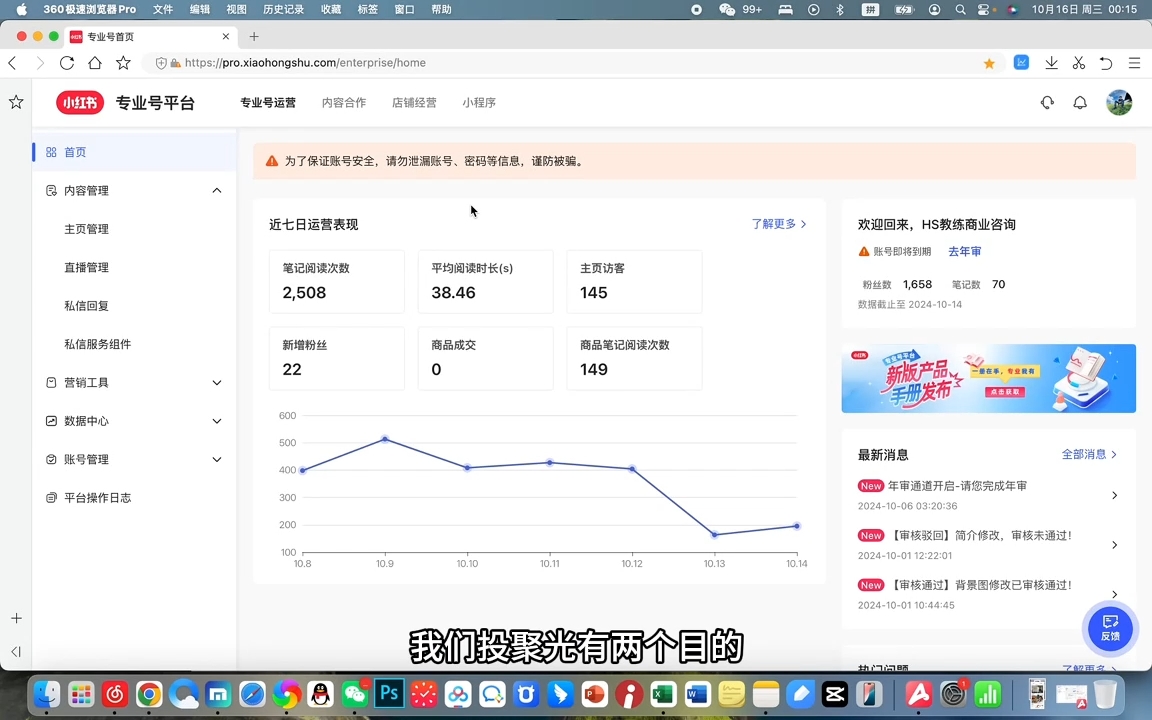Switch to the 店铺经营 tab
The height and width of the screenshot is (720, 1152).
[414, 102]
